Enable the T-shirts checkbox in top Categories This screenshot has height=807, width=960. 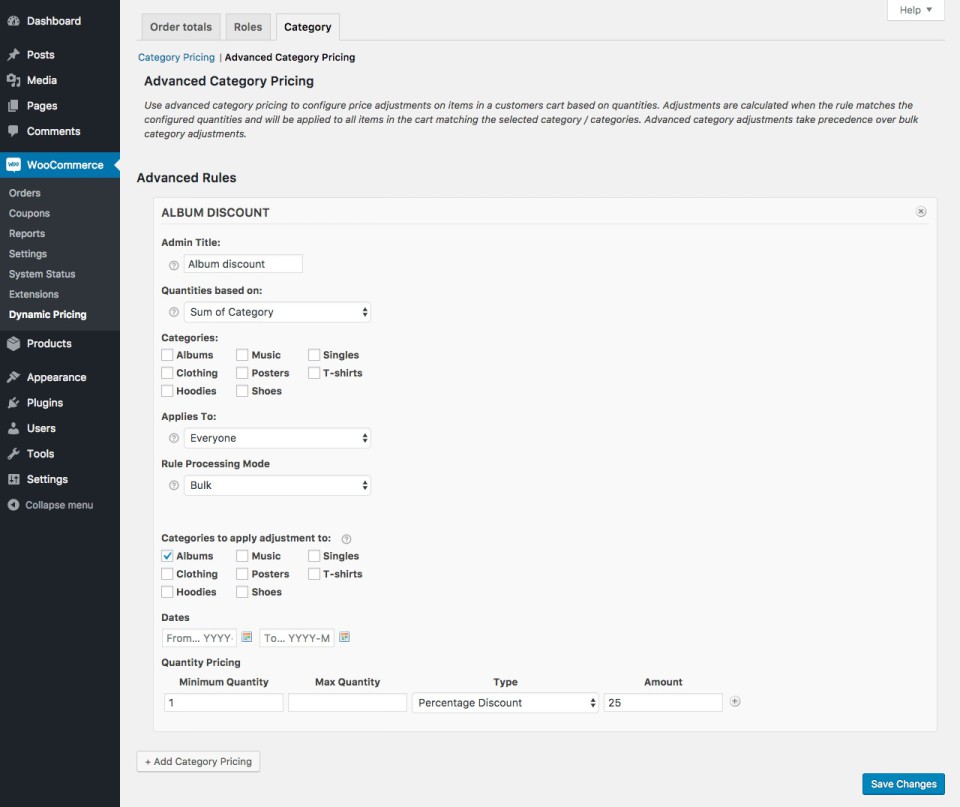[314, 373]
